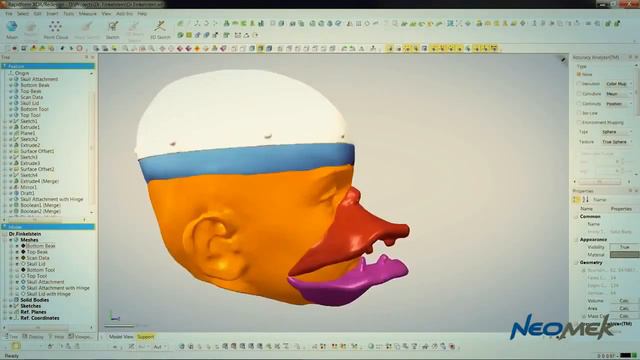
Task: Open the Insert menu
Action: [52, 13]
